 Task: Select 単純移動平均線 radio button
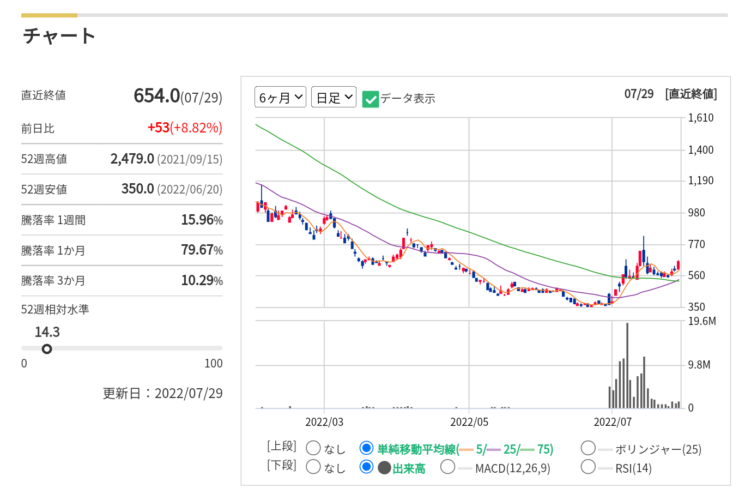[366, 448]
